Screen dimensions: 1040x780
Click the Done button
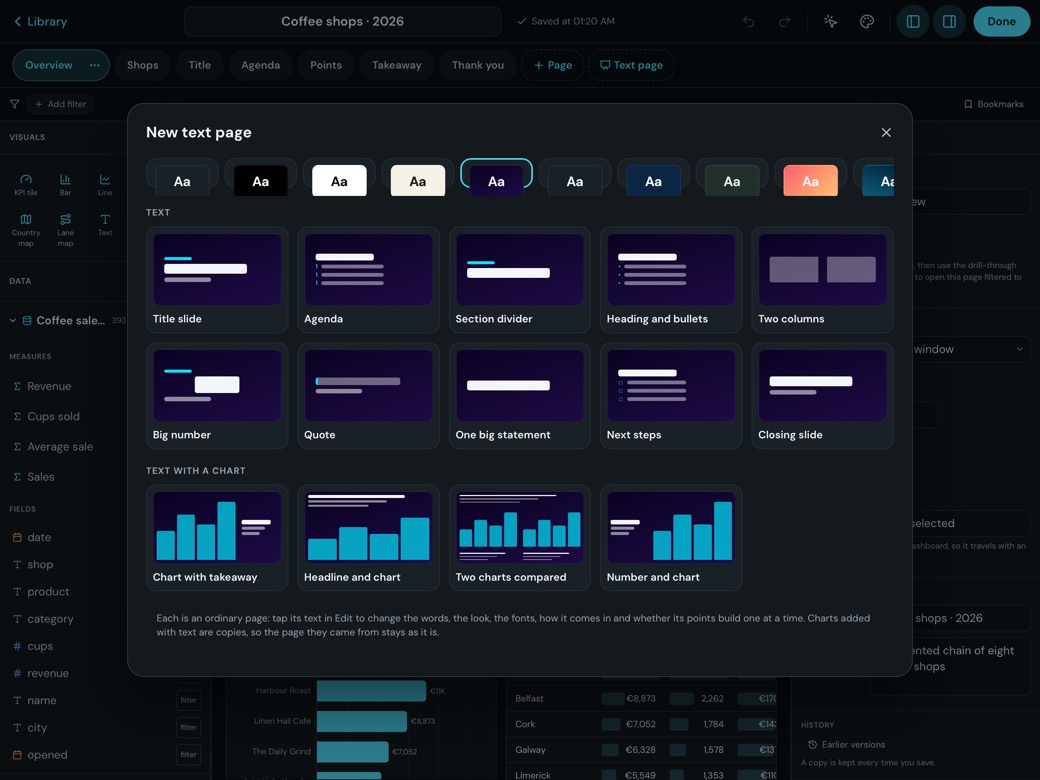[1002, 21]
